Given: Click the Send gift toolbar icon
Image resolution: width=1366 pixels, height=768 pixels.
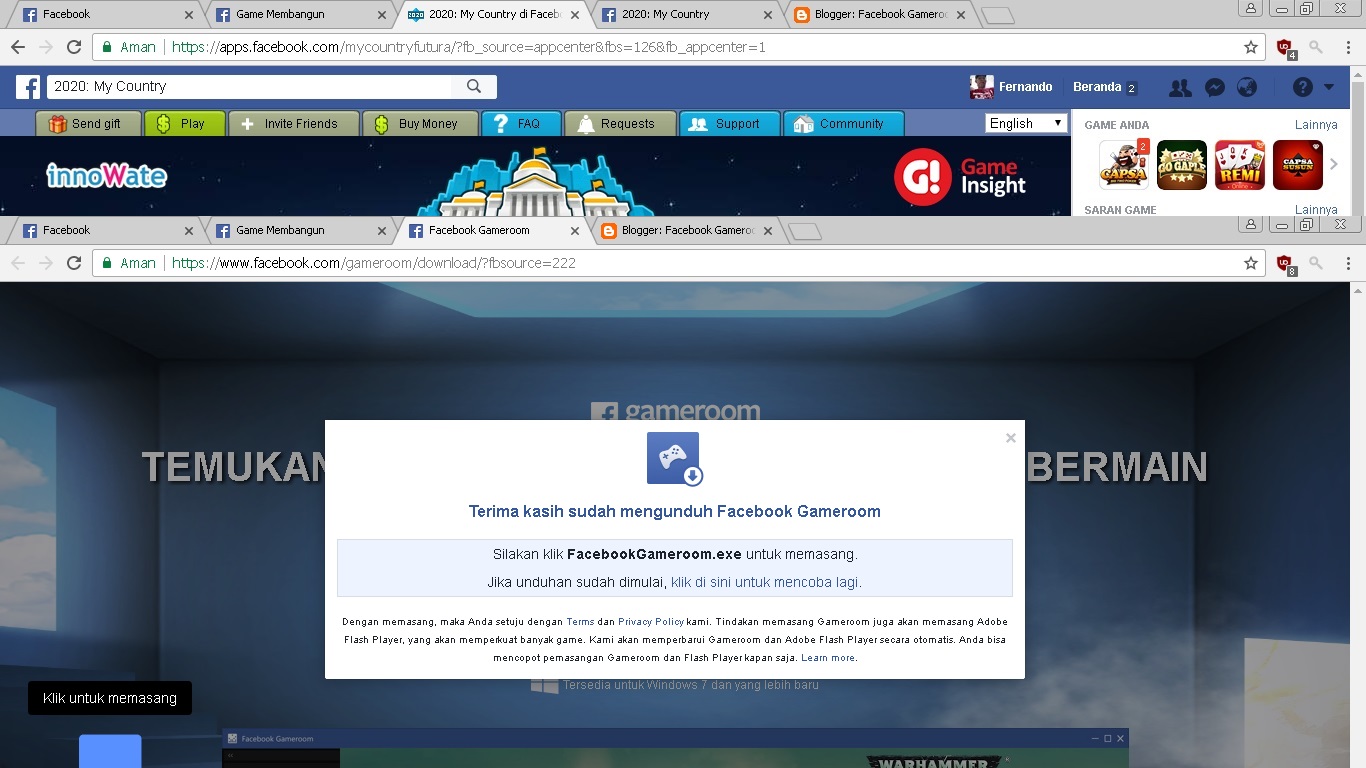Looking at the screenshot, I should point(57,123).
